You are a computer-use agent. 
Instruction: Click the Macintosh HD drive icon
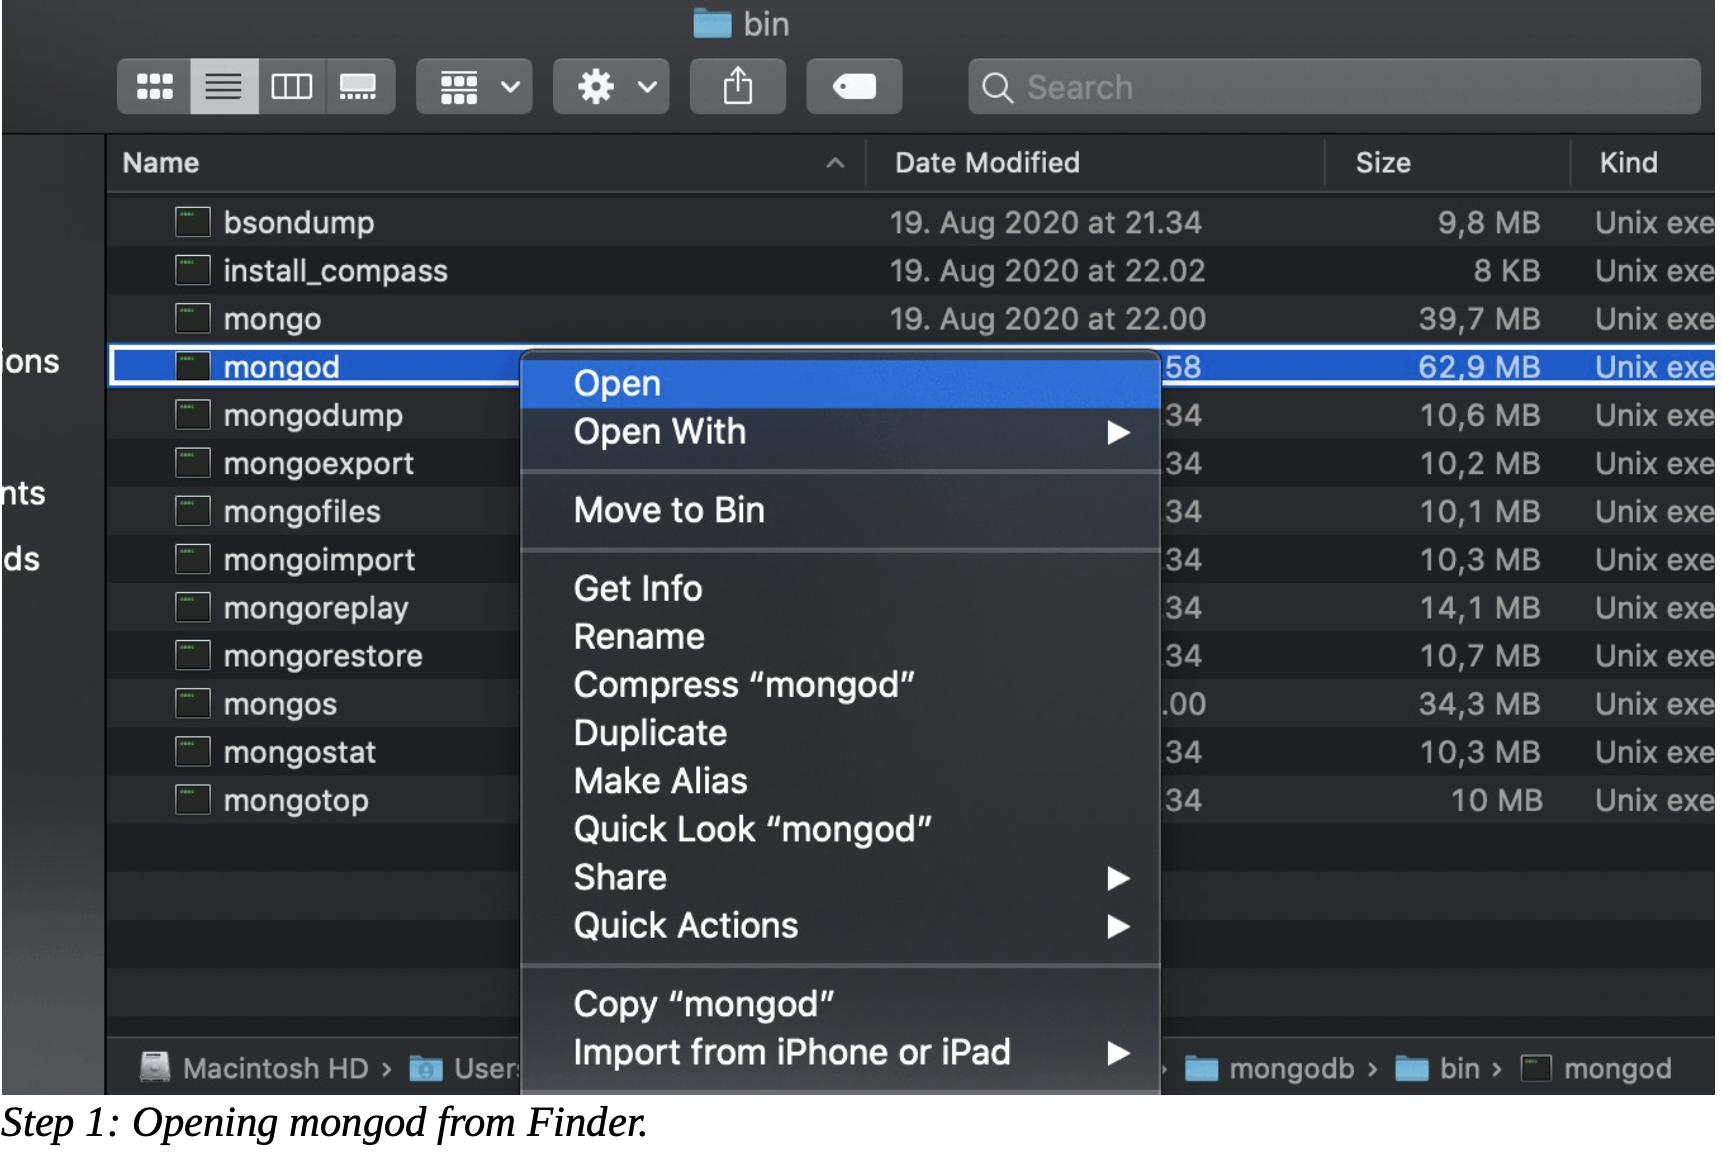(155, 1067)
